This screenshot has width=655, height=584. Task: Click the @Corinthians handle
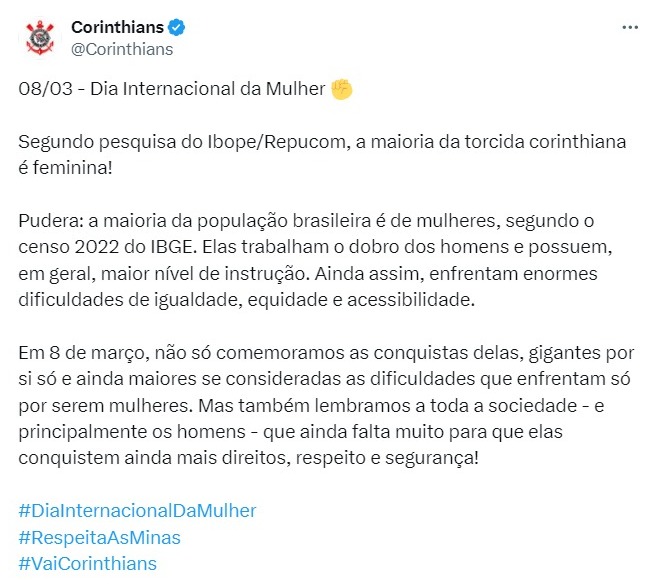point(122,49)
